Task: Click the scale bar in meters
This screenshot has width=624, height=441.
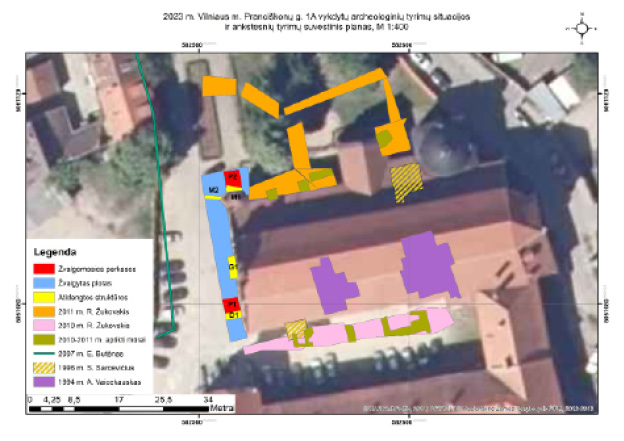Action: 118,401
